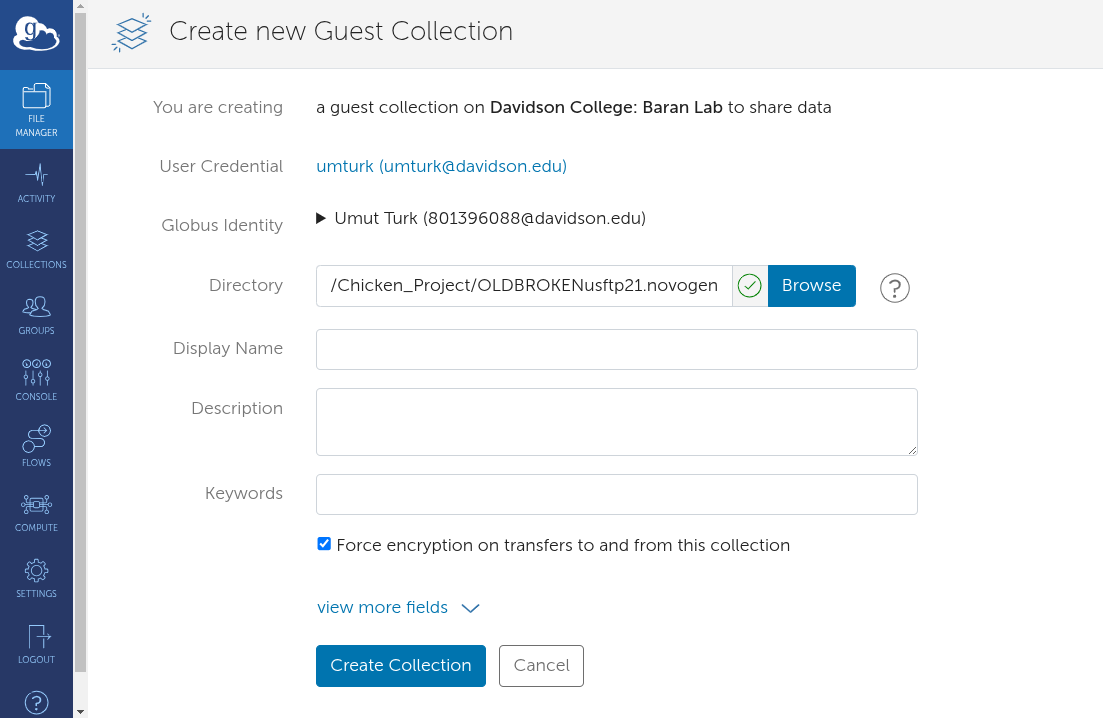Click the Keywords input field

[617, 494]
